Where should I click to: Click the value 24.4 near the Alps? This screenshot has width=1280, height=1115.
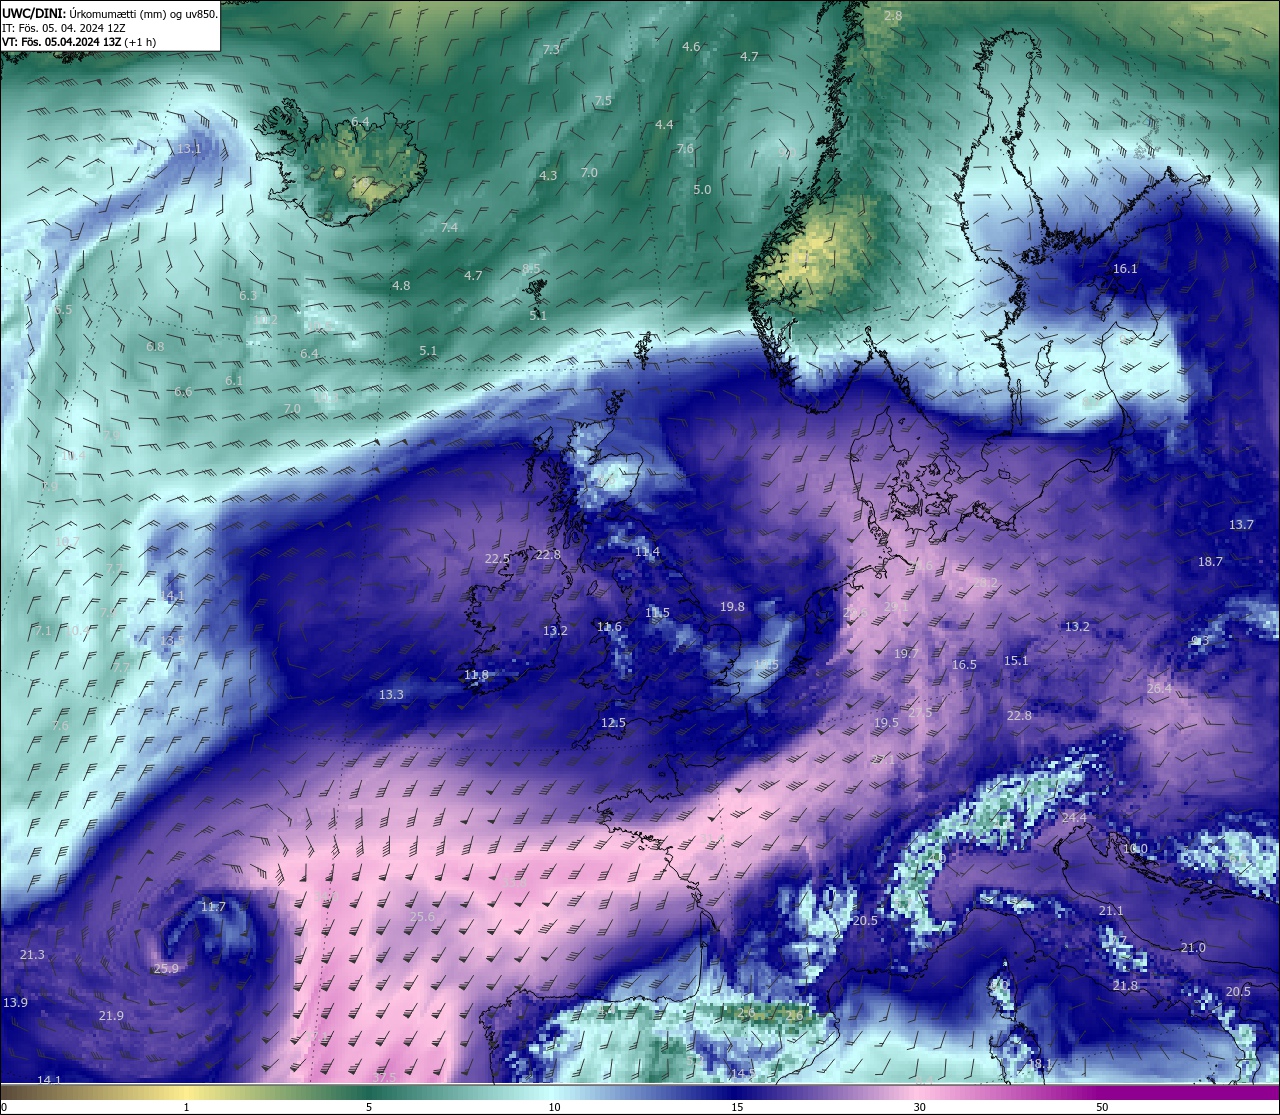pos(1073,818)
